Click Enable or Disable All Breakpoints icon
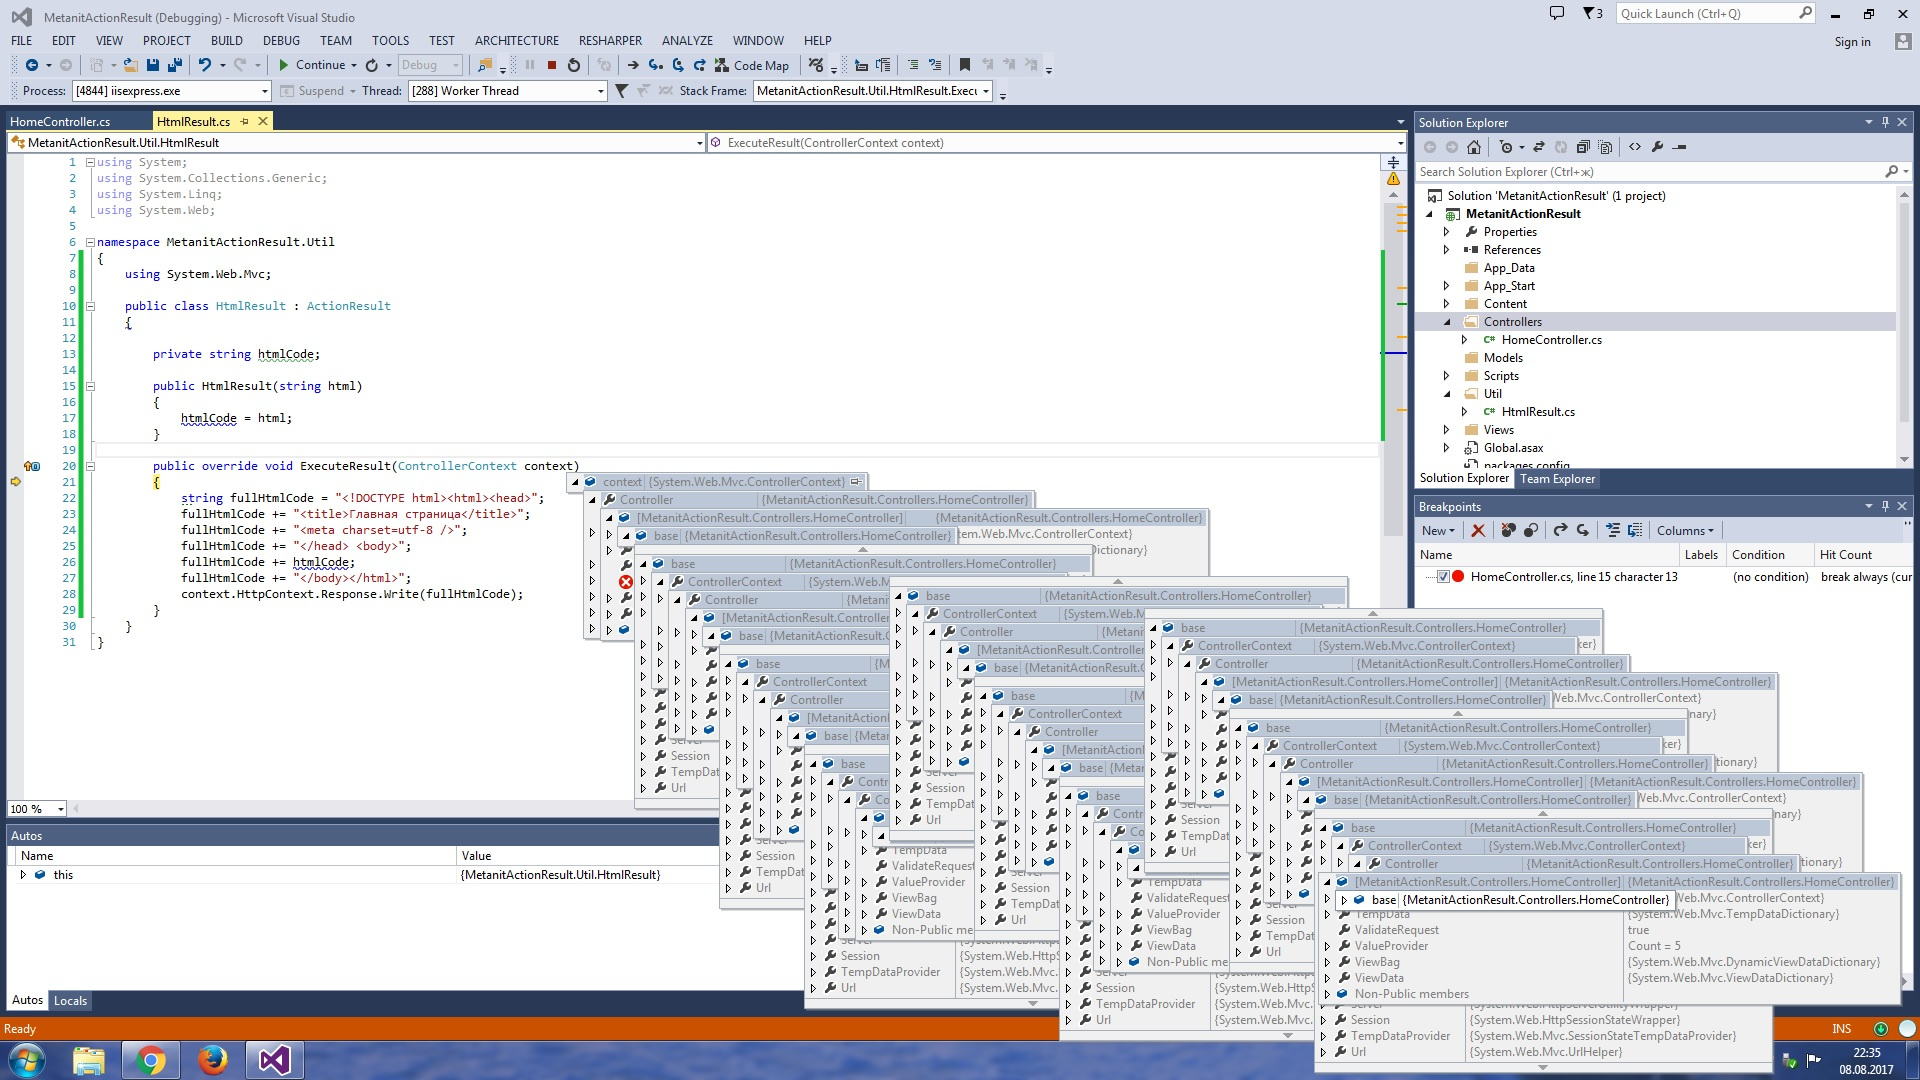The height and width of the screenshot is (1080, 1920). 1530,531
